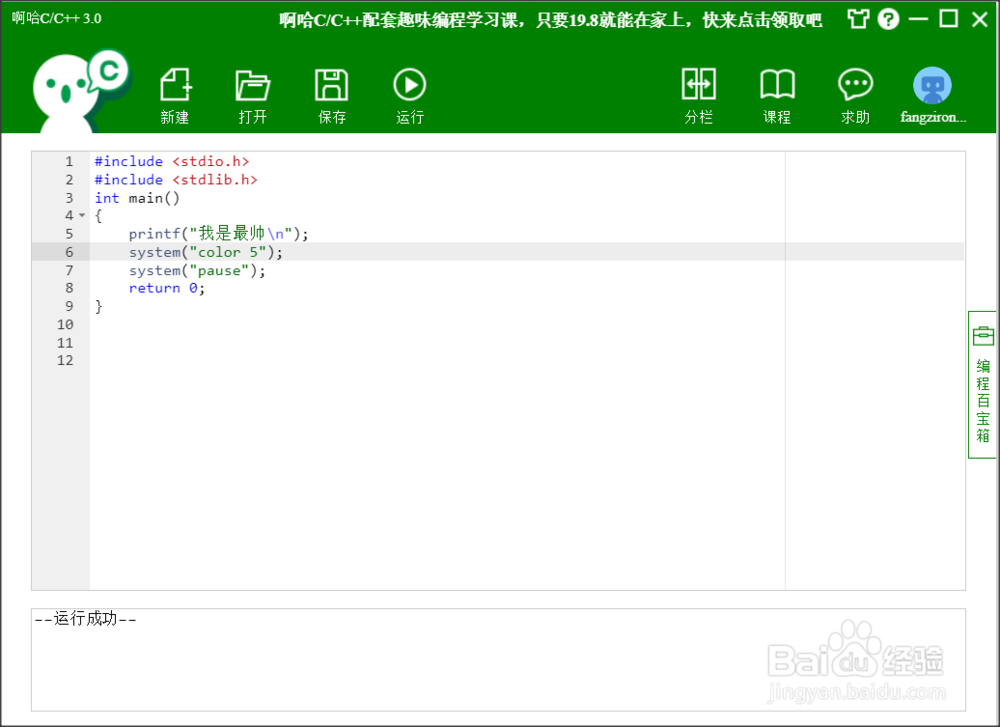Click the system("color 5") line
This screenshot has width=1000, height=727.
pyautogui.click(x=205, y=252)
